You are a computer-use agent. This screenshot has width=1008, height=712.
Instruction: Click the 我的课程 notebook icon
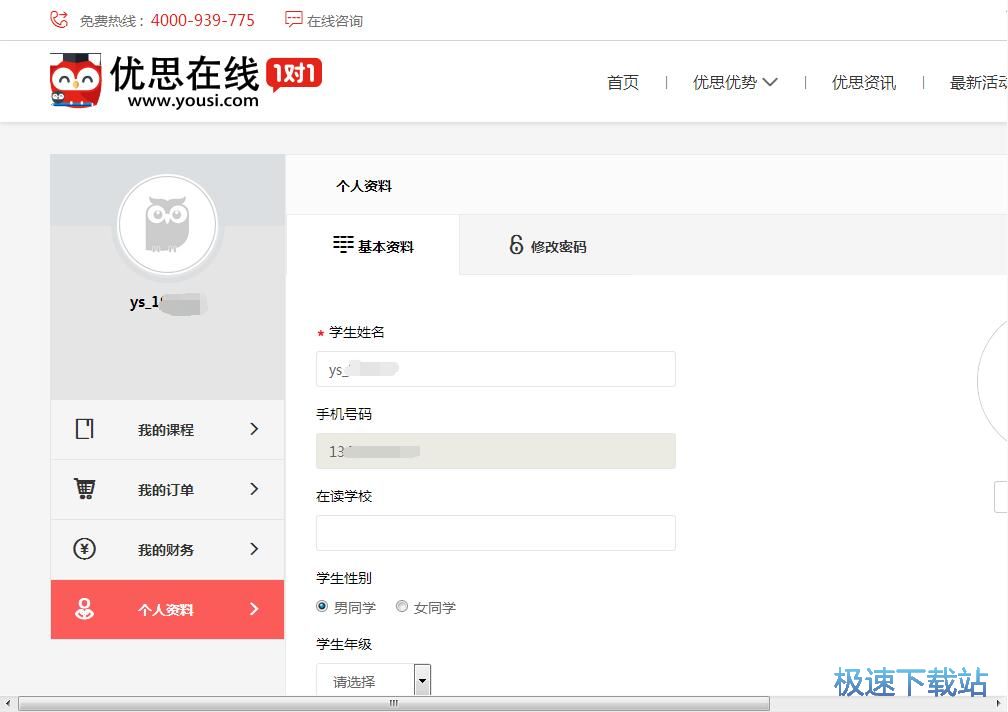(x=85, y=429)
